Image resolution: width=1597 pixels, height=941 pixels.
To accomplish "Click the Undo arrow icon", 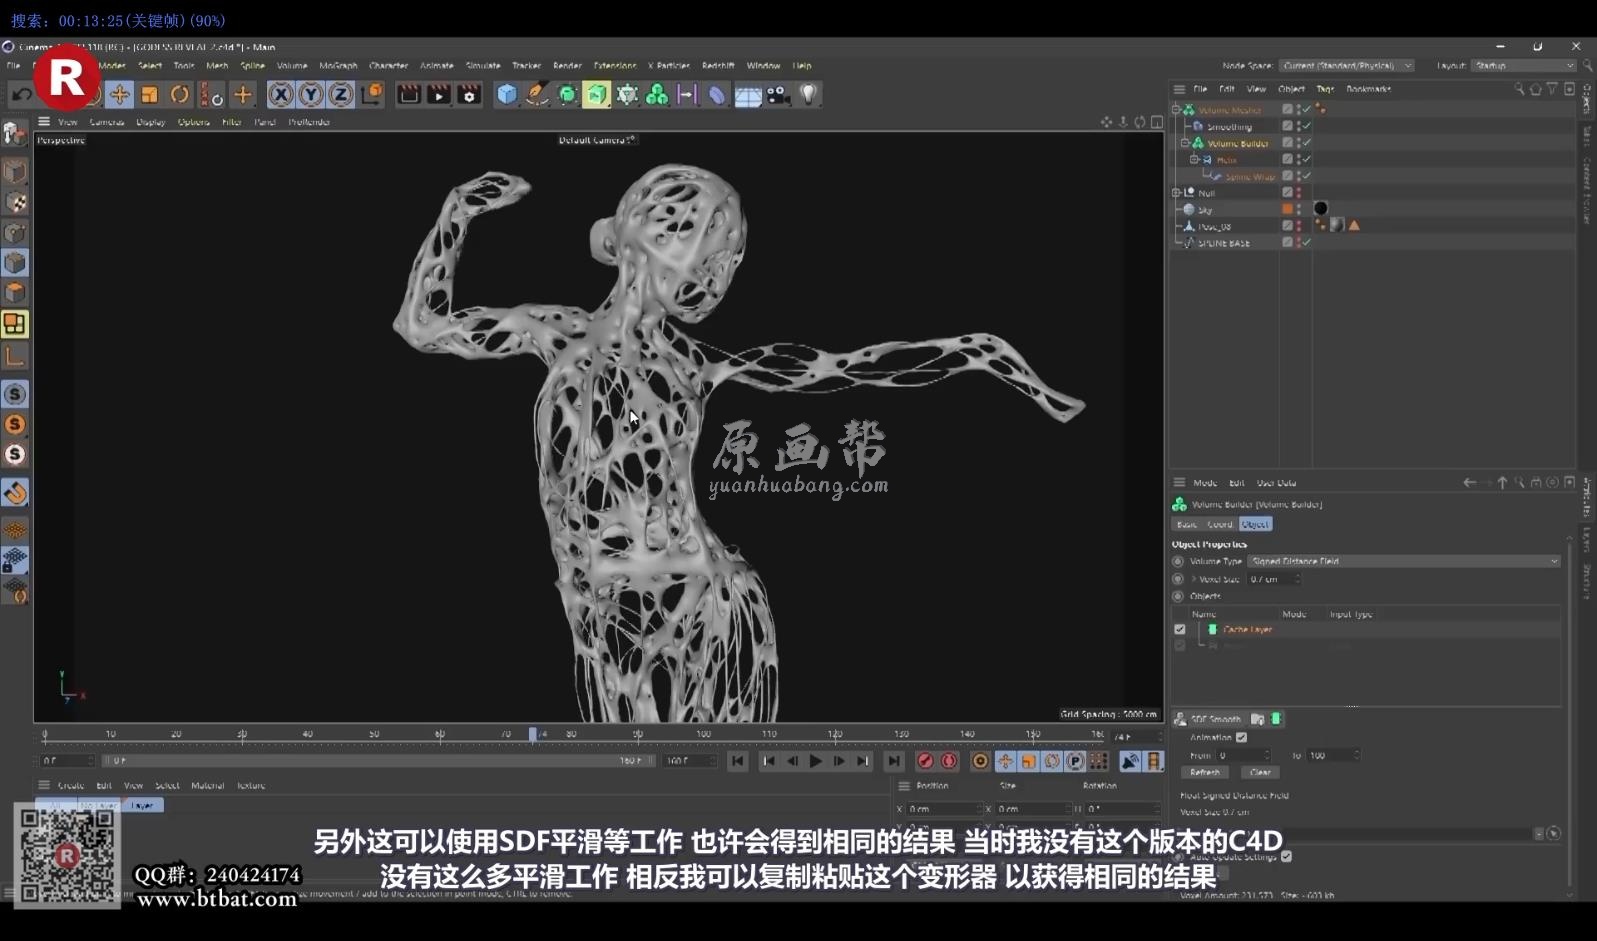I will (21, 95).
